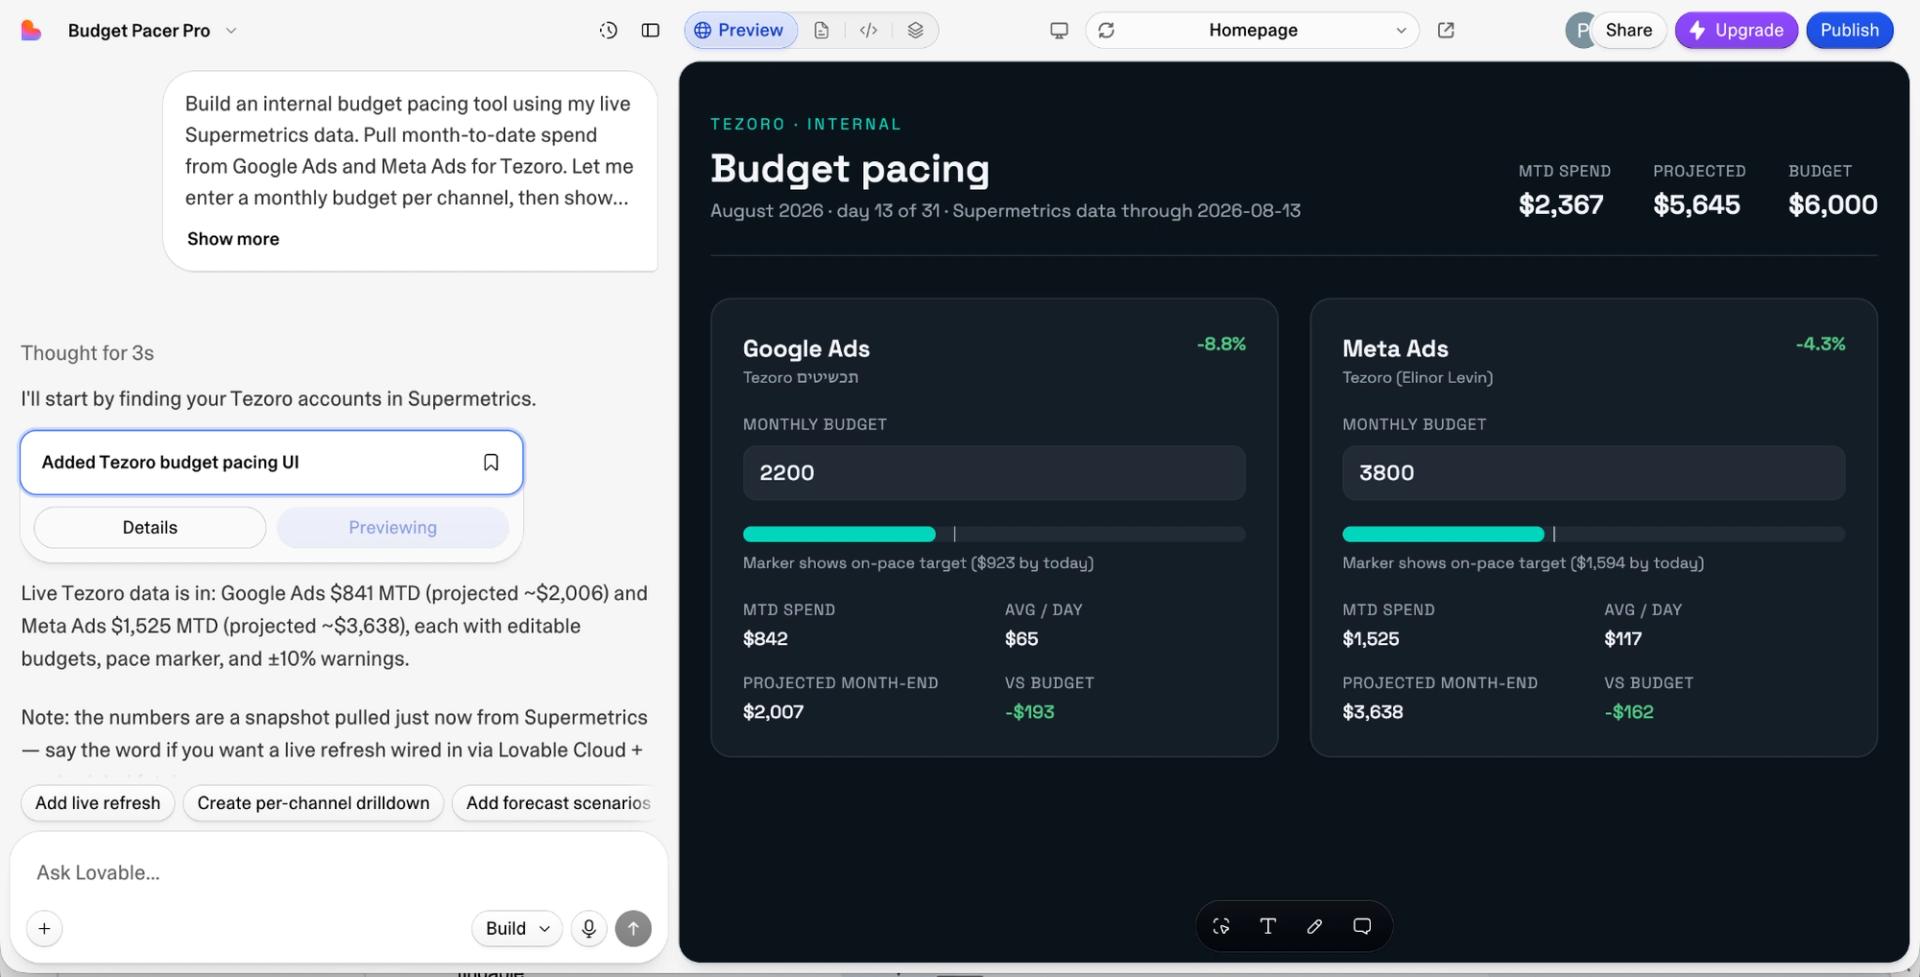
Task: Click Google Ads vs budget -$193
Action: (x=1030, y=712)
